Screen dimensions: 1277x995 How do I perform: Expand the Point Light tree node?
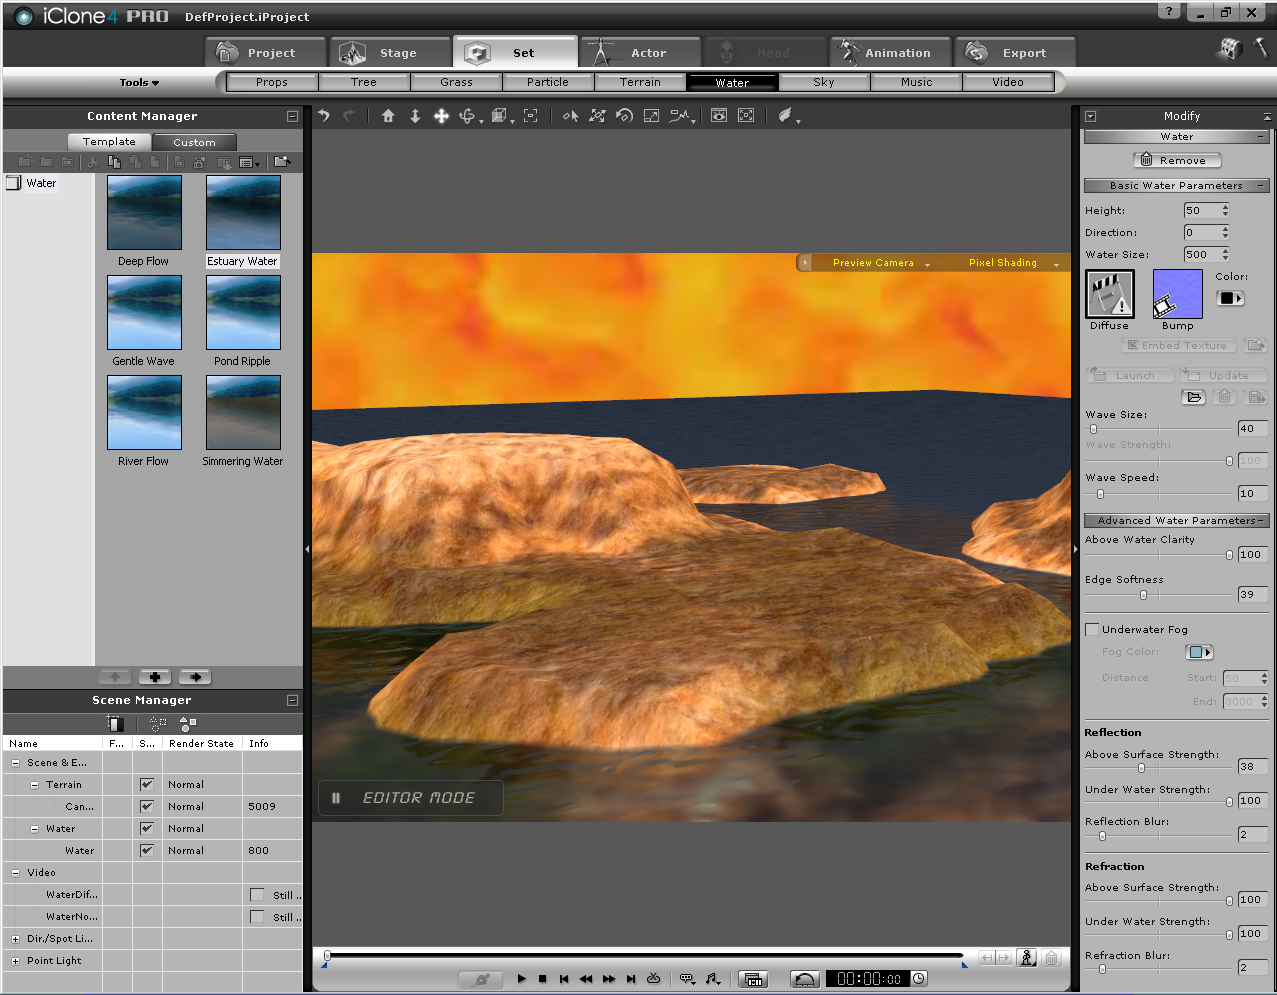(x=15, y=961)
